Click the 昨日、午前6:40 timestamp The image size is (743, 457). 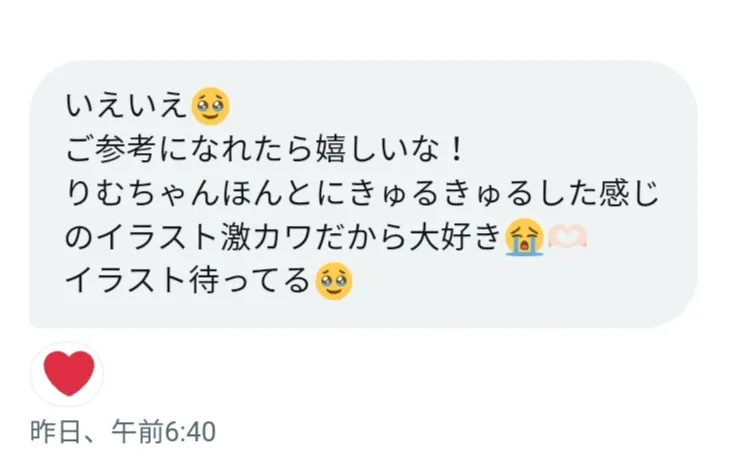[123, 432]
